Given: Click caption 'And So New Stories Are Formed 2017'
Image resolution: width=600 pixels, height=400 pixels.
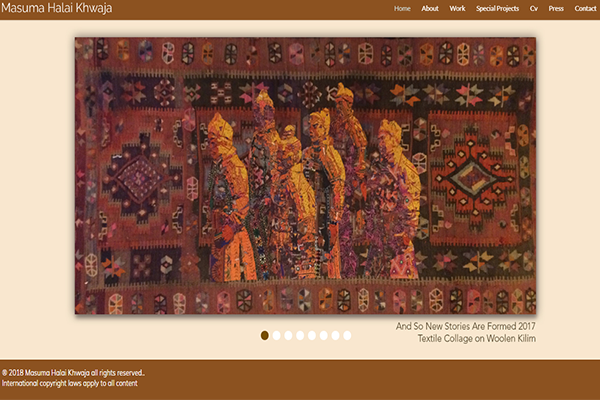Looking at the screenshot, I should [466, 326].
